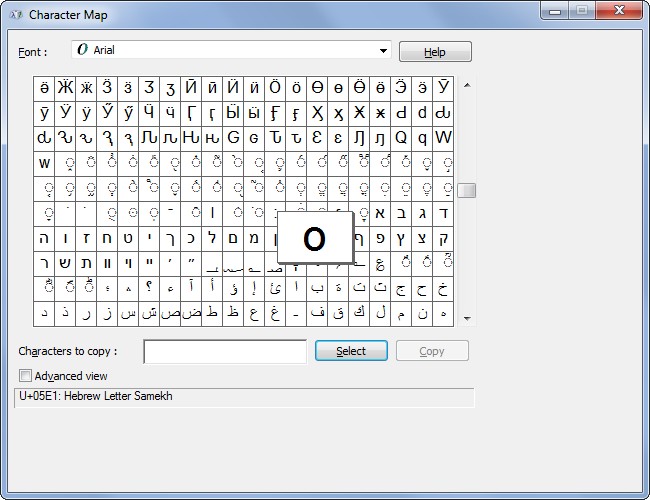Click the greyed-out Copy button
The height and width of the screenshot is (500, 650).
click(x=432, y=351)
